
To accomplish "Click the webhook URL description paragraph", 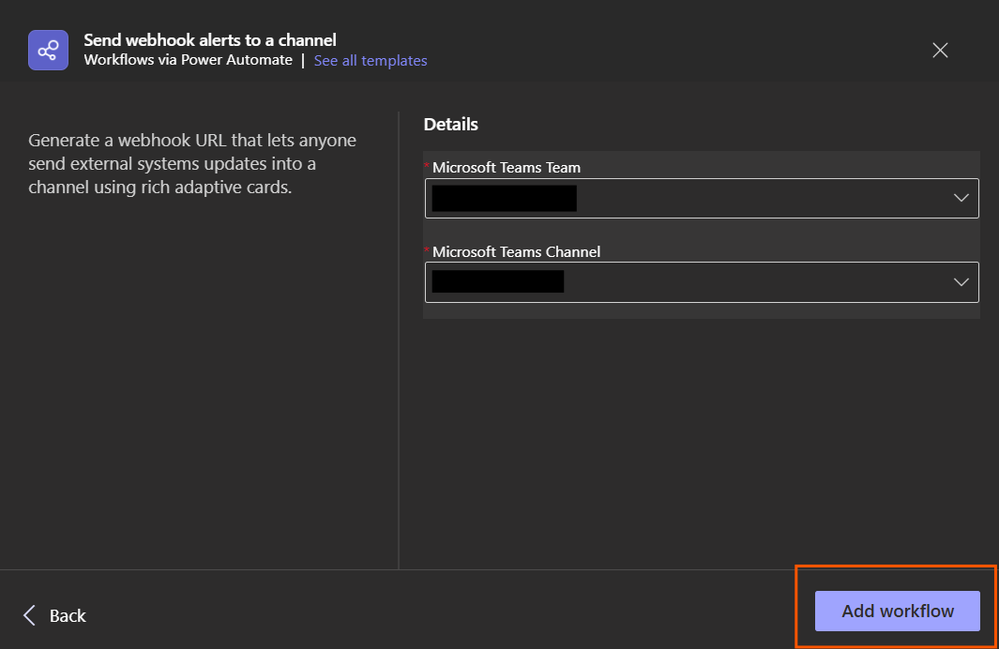I will [192, 164].
